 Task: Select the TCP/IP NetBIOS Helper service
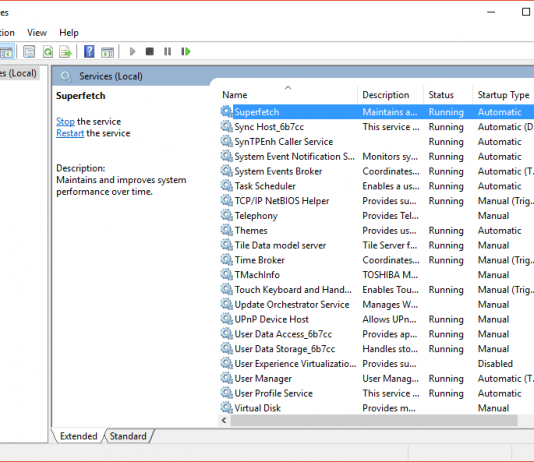(376, 201)
